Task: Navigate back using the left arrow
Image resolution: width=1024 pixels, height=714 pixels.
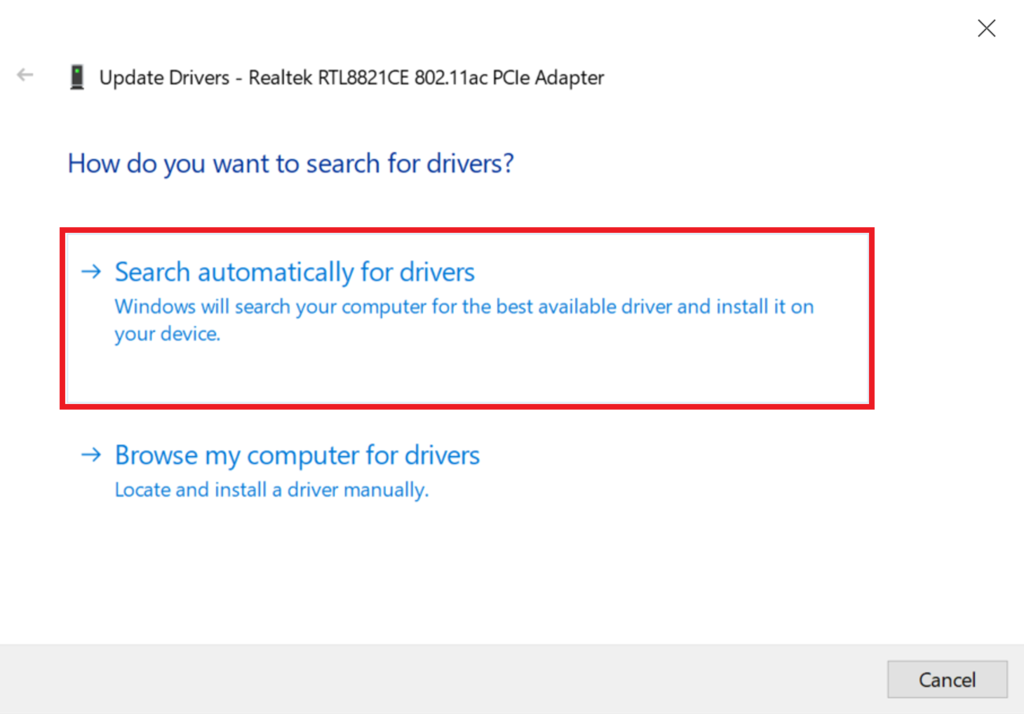Action: (24, 74)
